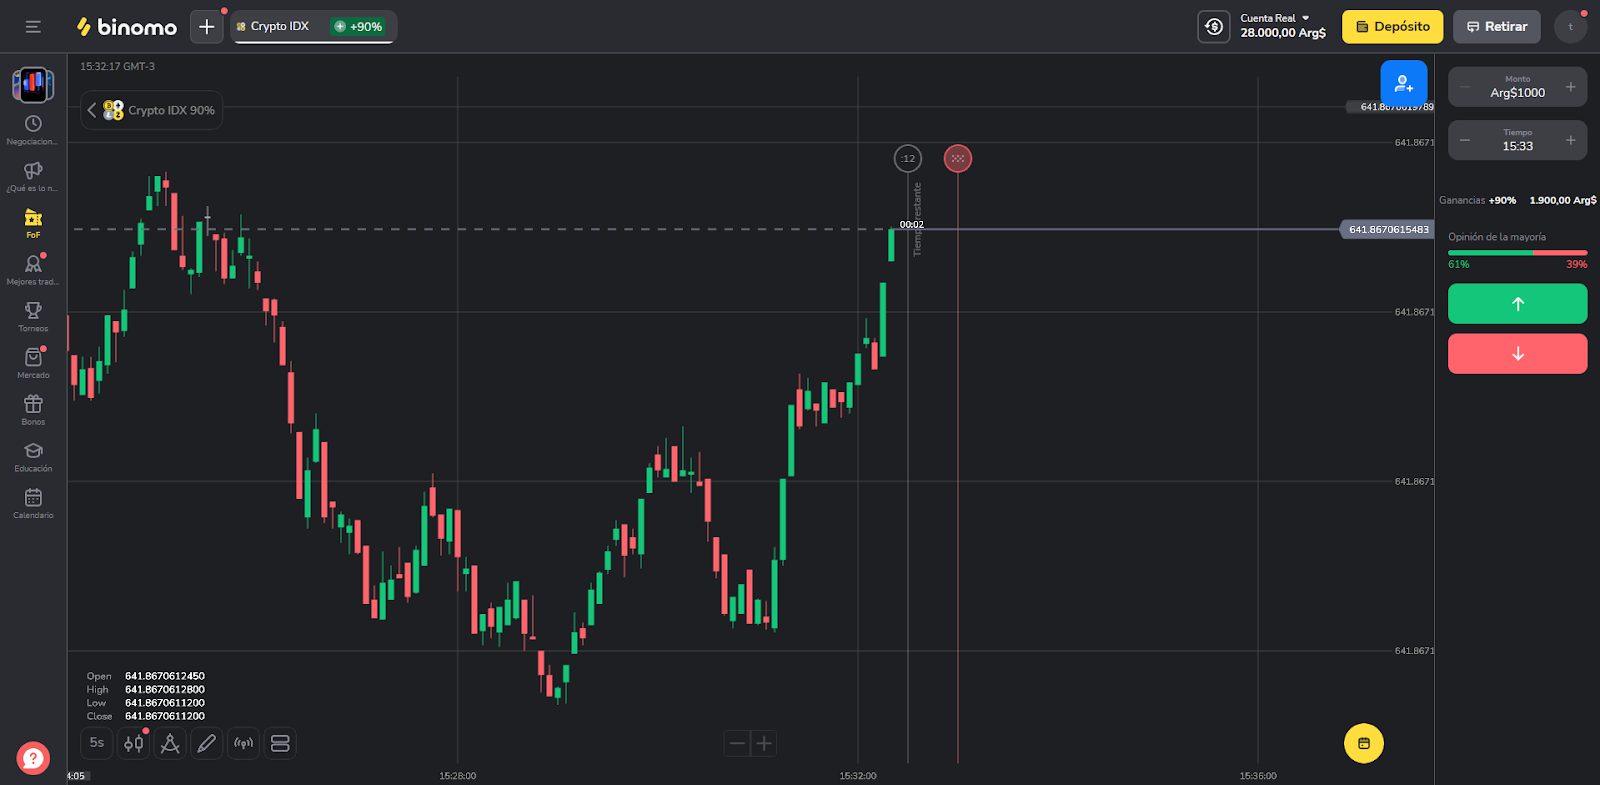Open the hamburger main menu
The height and width of the screenshot is (785, 1600).
33,27
